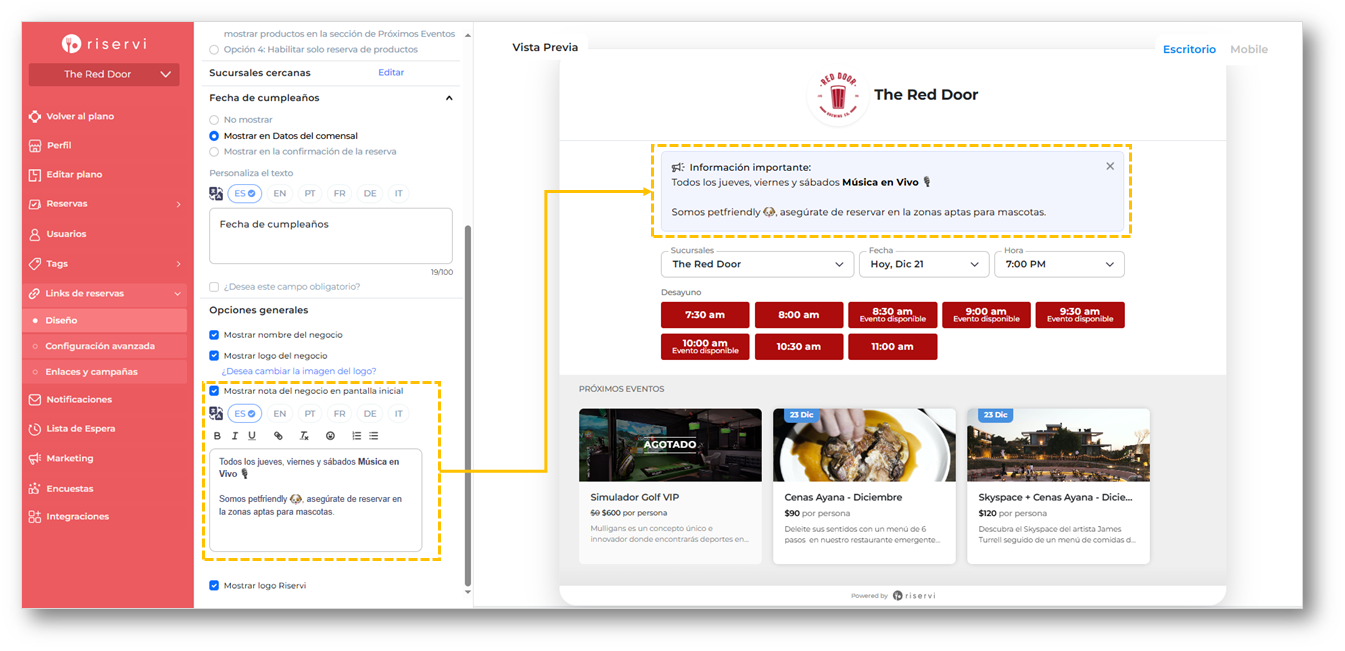Open The Red Door selector in sidebar
Screen dimensions: 1345x651
[104, 74]
